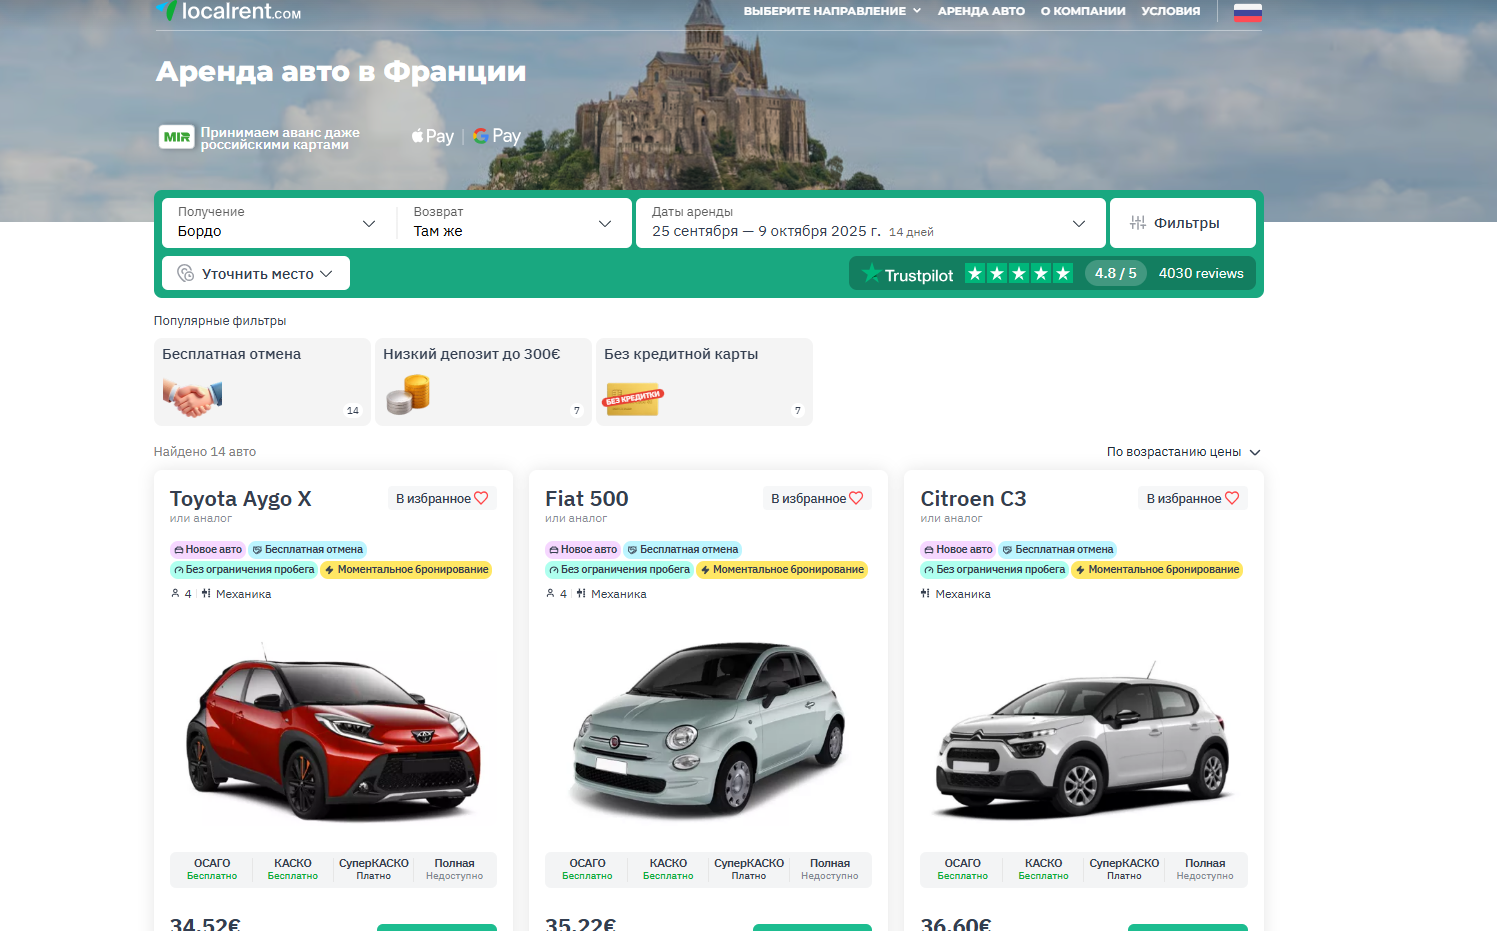Click the Уточнить место button
The width and height of the screenshot is (1497, 931).
tap(256, 274)
